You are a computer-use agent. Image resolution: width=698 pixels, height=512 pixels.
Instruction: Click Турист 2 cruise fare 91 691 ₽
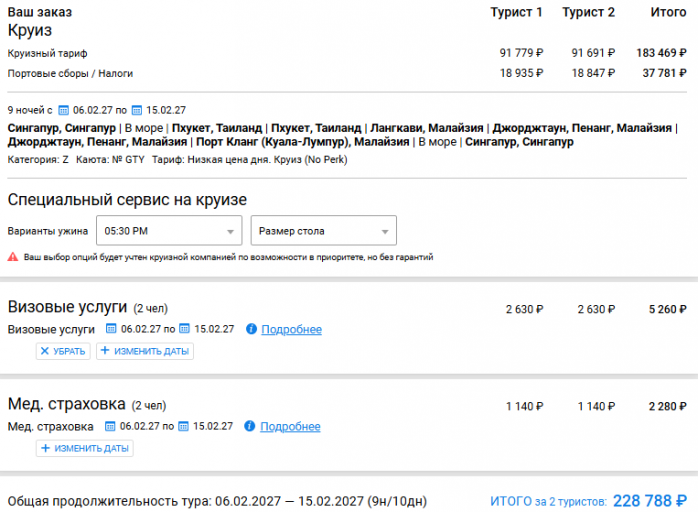coord(593,53)
